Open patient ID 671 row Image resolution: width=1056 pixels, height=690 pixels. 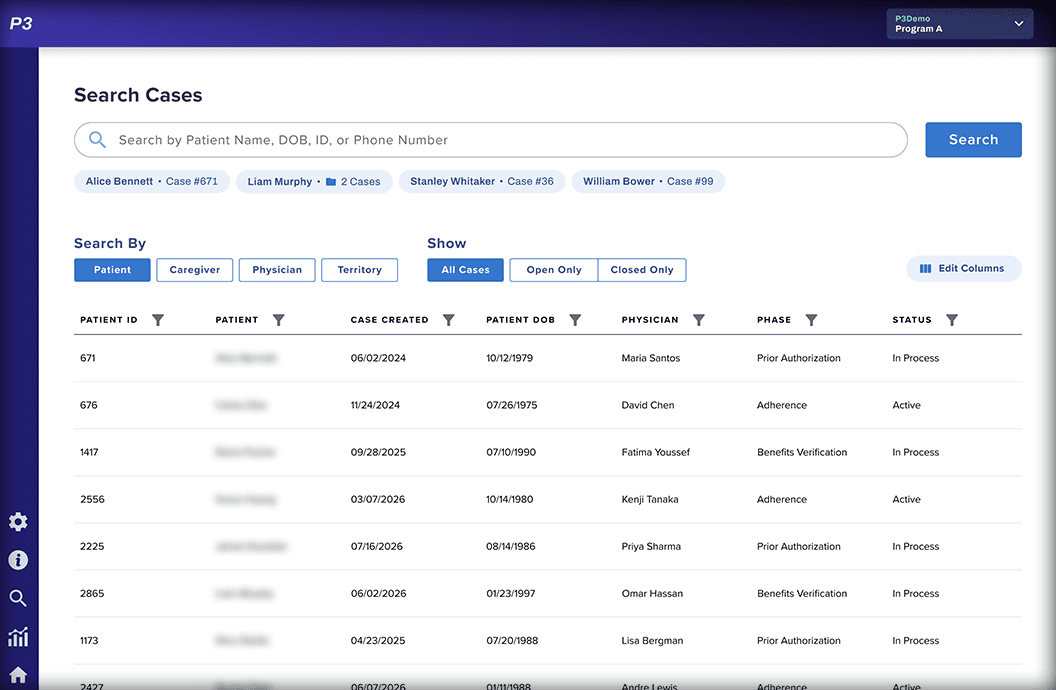[548, 358]
